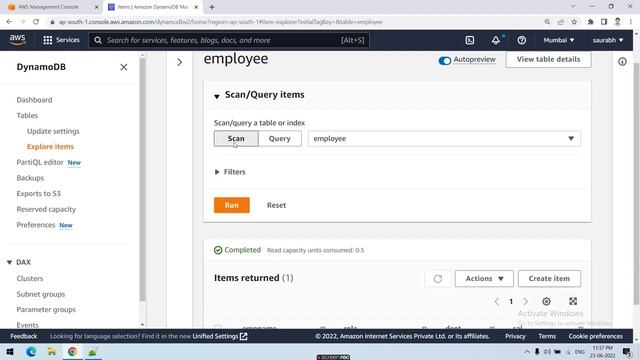Open the Mumbai region dropdown
The height and width of the screenshot is (360, 640).
coord(558,40)
